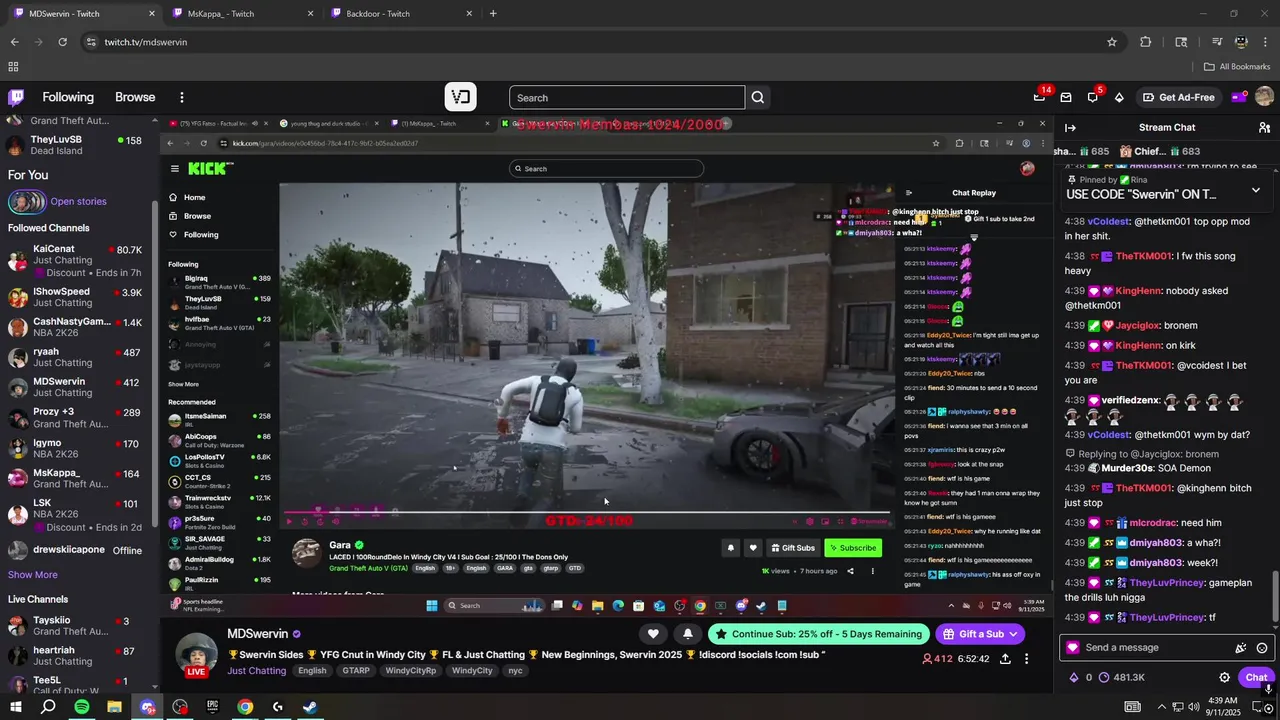Focus the Twitch search field

click(627, 97)
